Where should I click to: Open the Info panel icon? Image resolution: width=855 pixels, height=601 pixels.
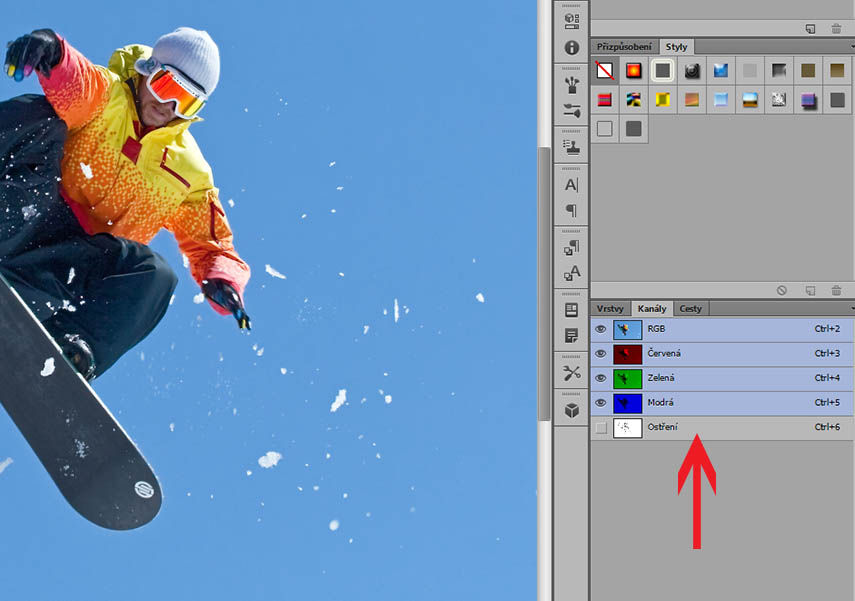pos(571,48)
